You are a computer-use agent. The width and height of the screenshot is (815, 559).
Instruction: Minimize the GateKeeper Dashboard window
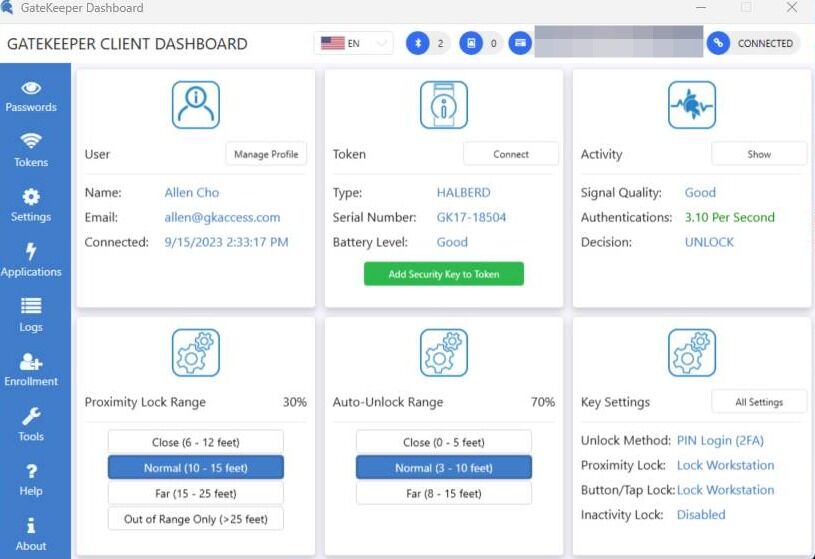tap(701, 7)
